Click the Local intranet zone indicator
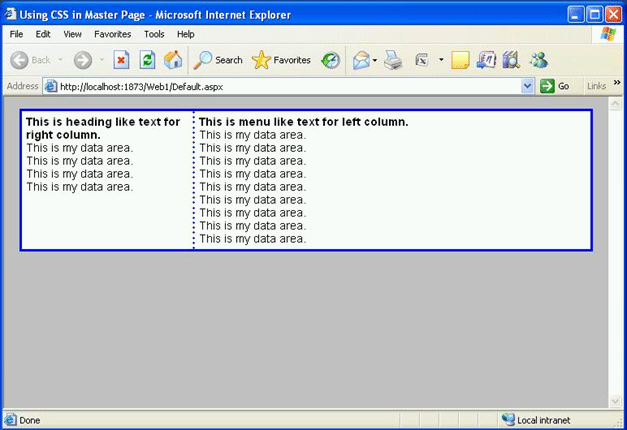627x430 pixels. [536, 420]
